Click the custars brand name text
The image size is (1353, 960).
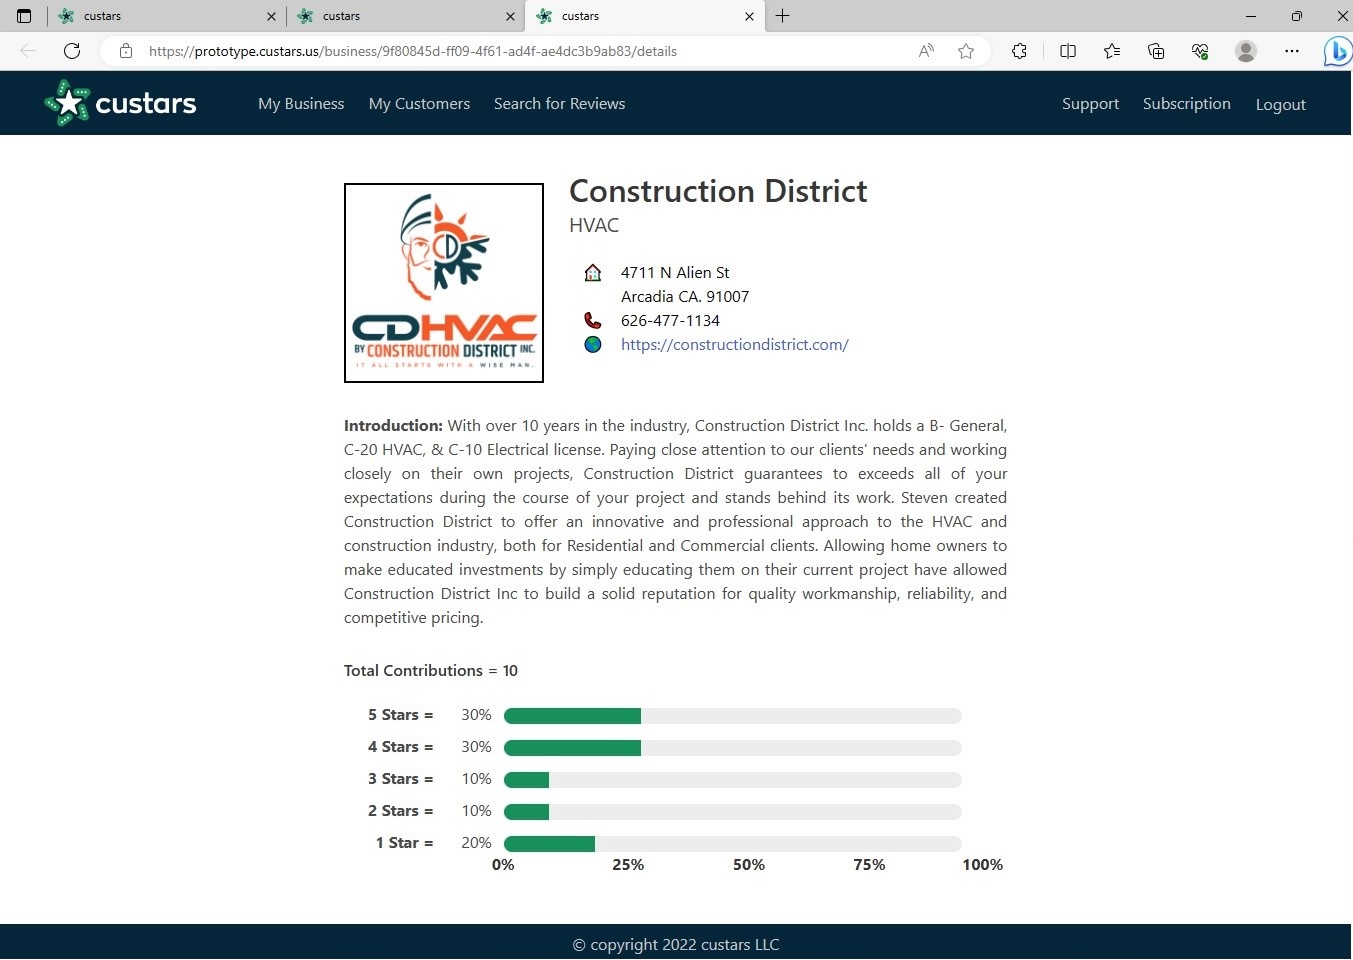pyautogui.click(x=146, y=103)
